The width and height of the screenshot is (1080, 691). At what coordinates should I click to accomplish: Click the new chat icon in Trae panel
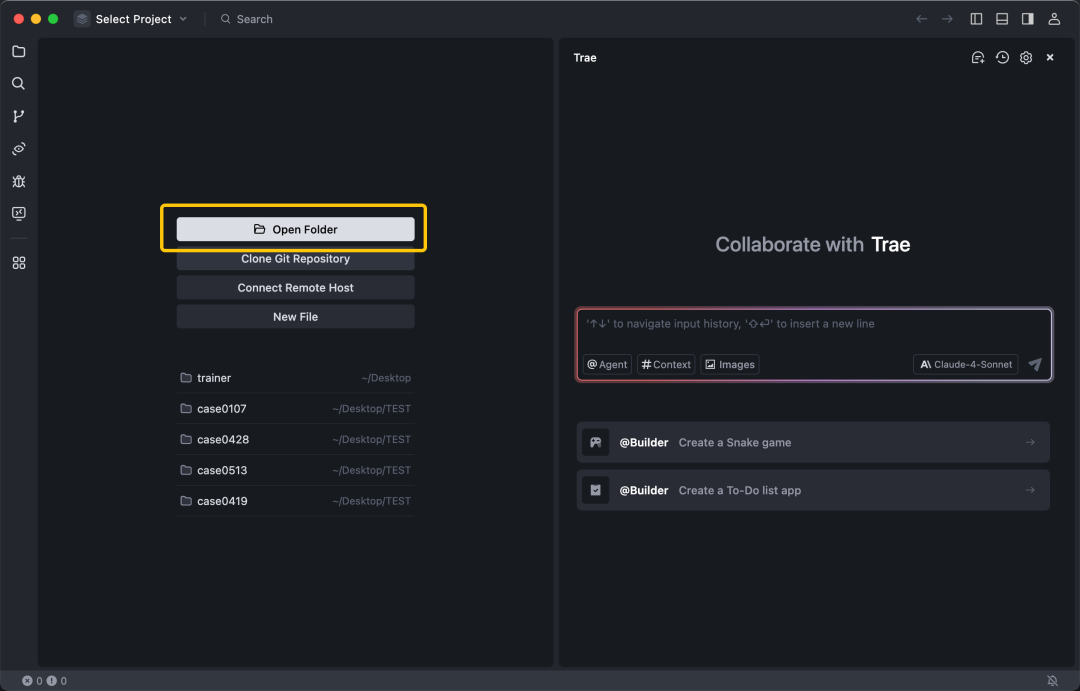978,58
